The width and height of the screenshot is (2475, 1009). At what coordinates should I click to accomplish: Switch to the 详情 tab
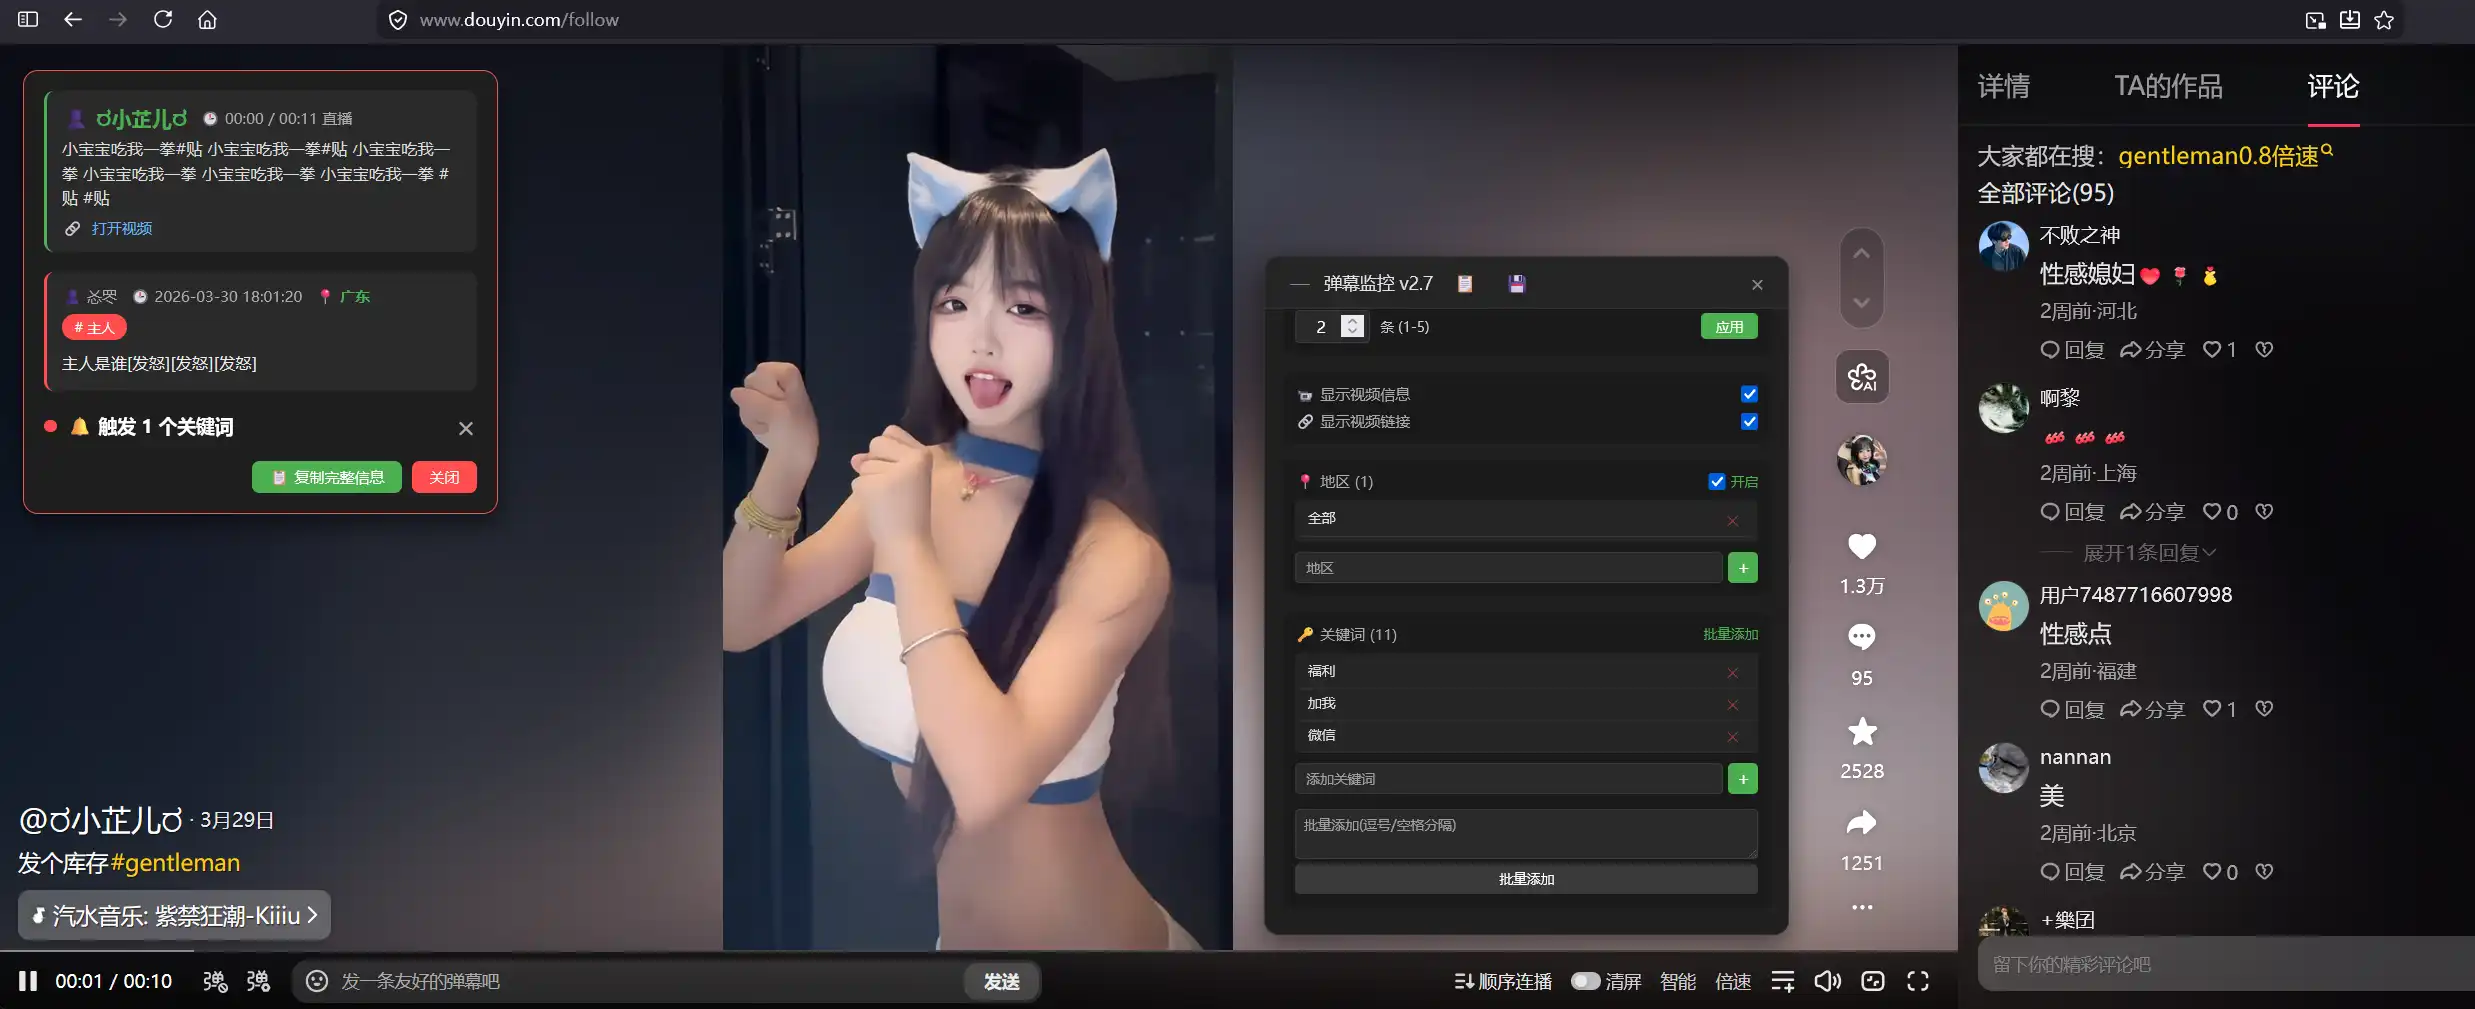[2003, 86]
